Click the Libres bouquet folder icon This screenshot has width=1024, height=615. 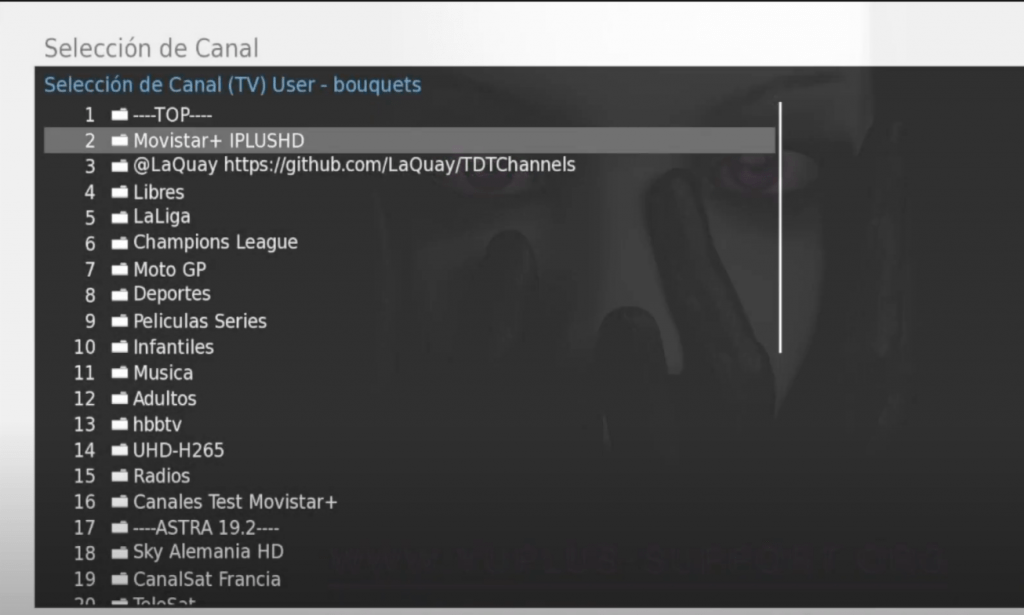pyautogui.click(x=120, y=192)
